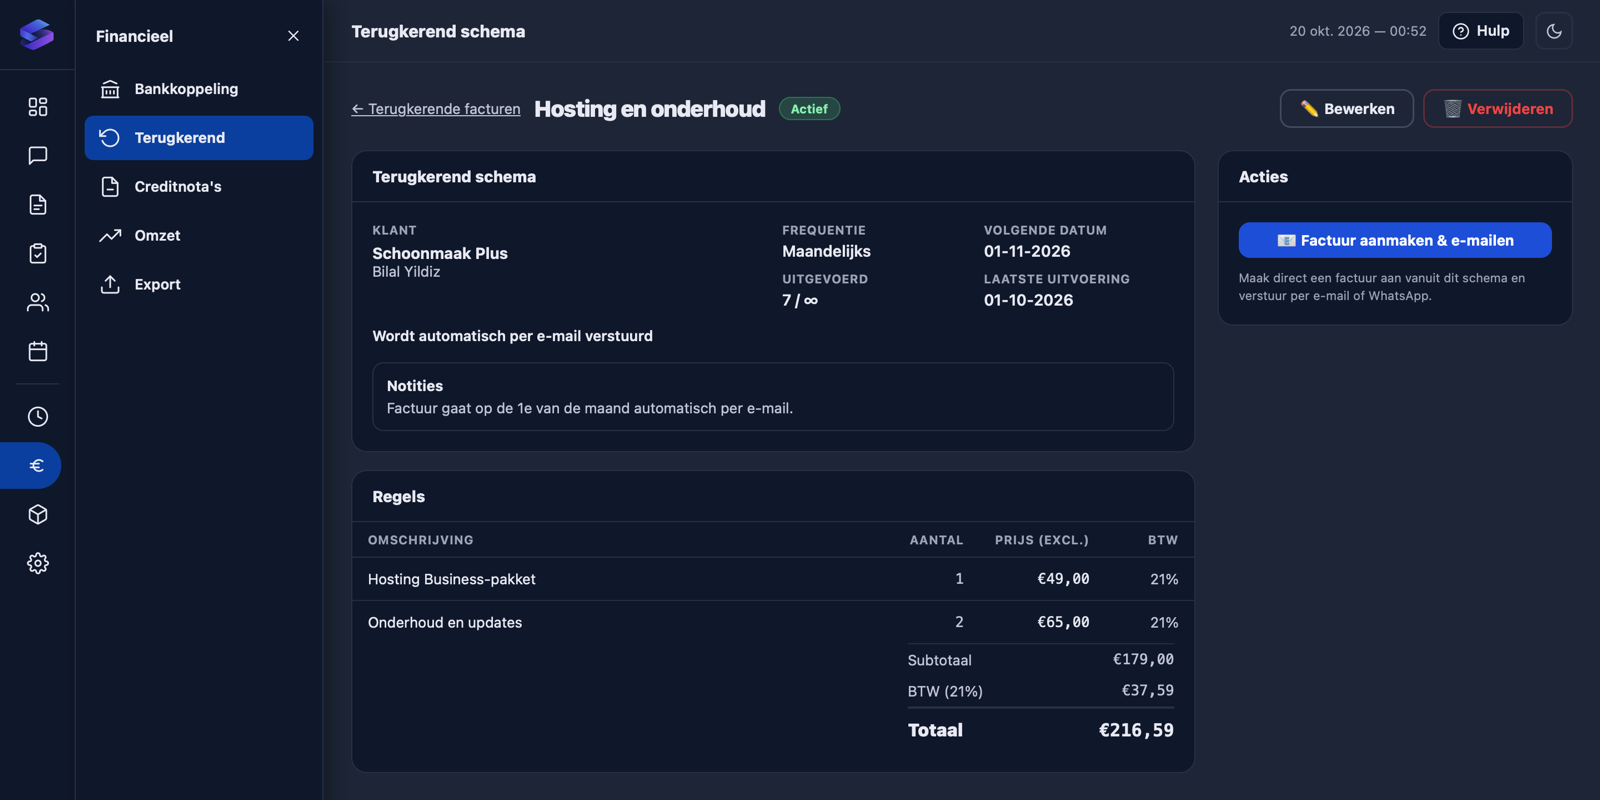Go back to Terugkerende facturen
Image resolution: width=1600 pixels, height=800 pixels.
[x=436, y=109]
